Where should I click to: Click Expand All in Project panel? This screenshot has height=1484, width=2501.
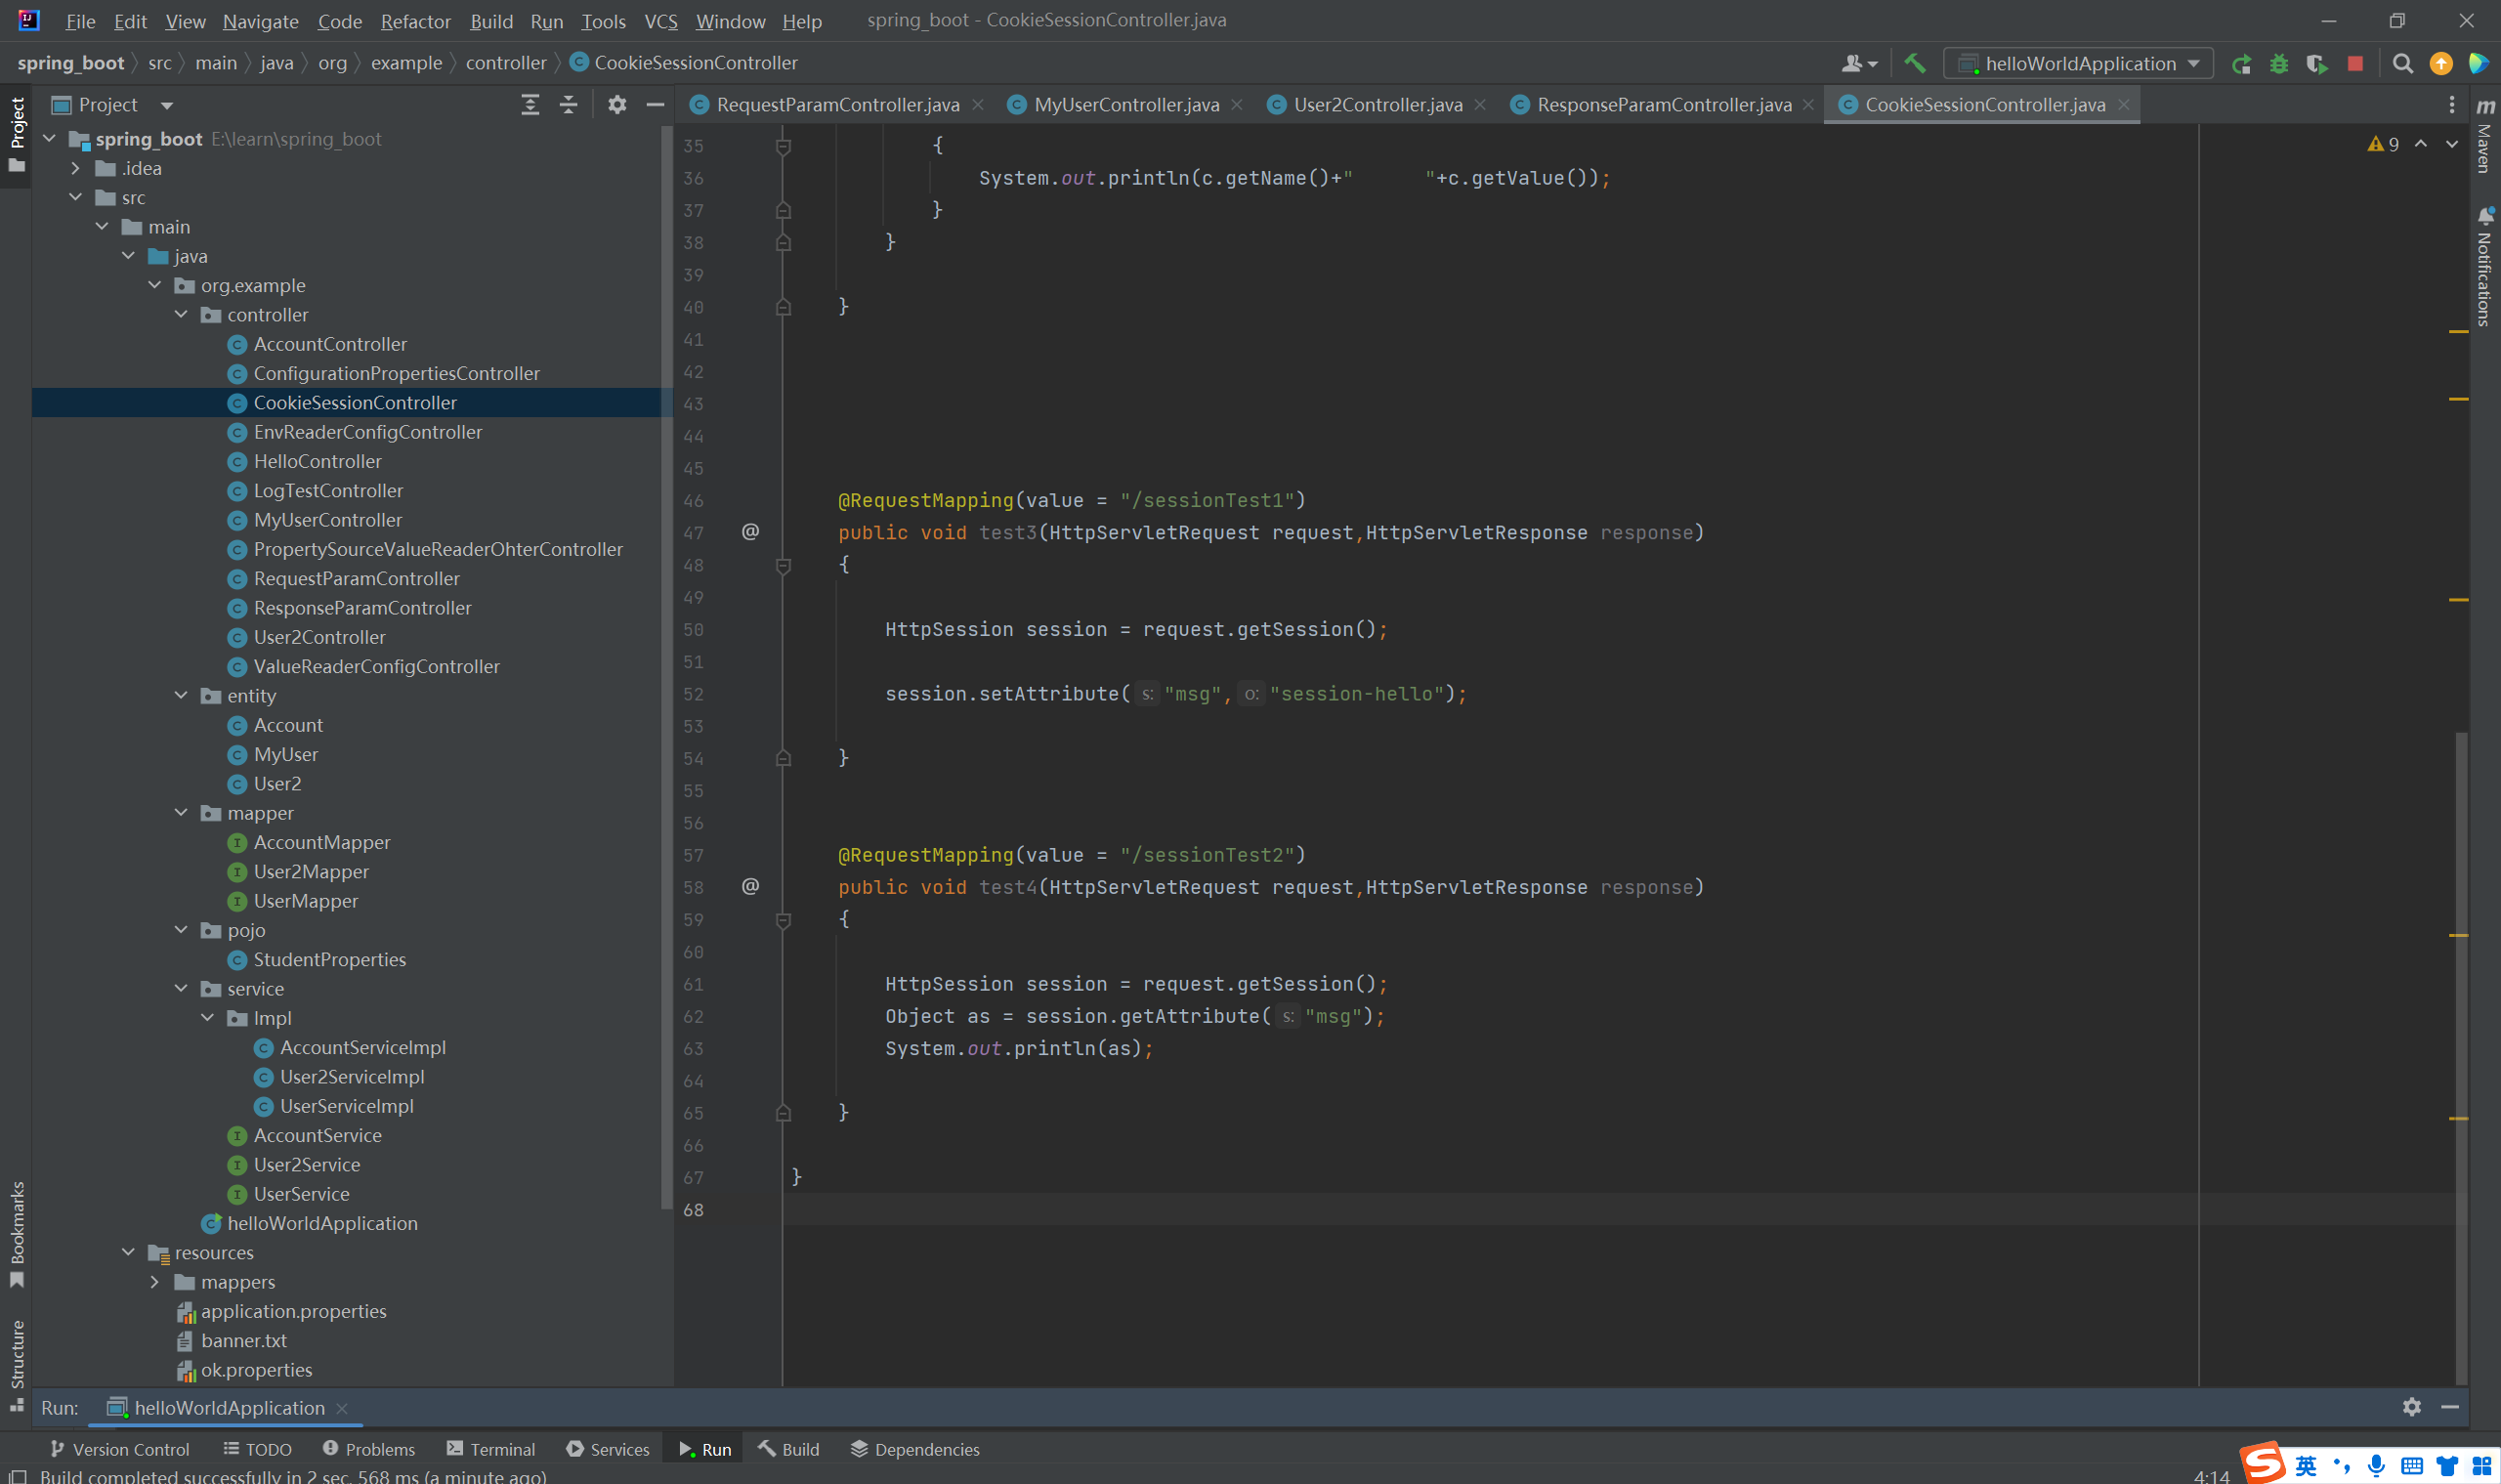pos(530,105)
